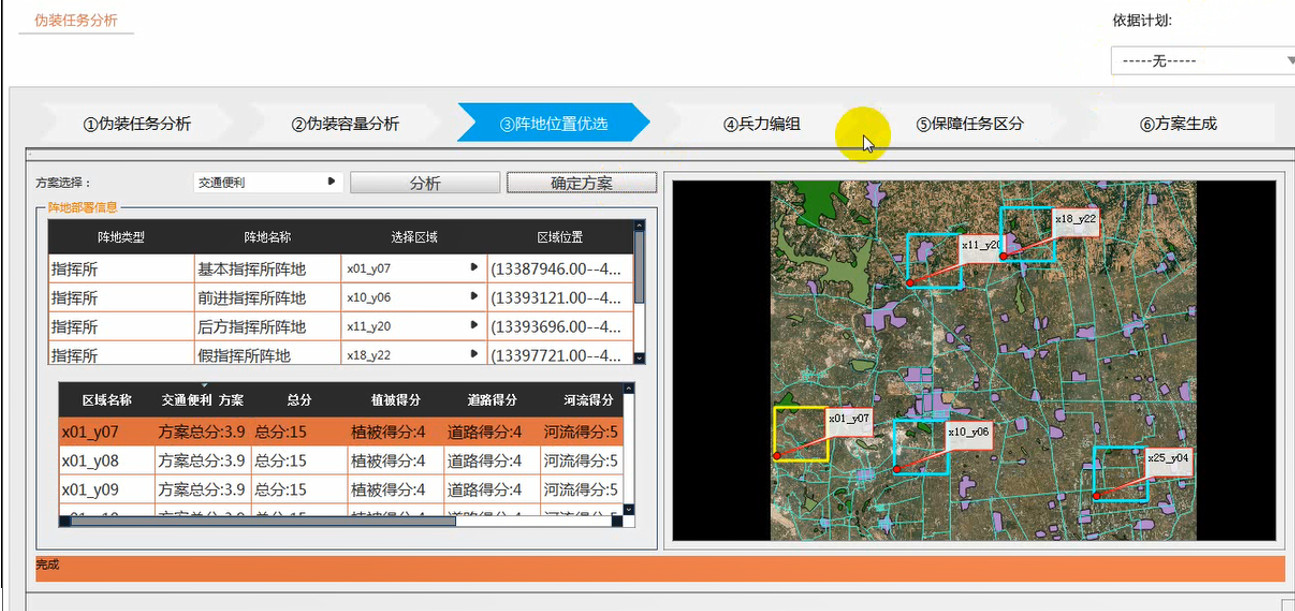The width and height of the screenshot is (1295, 611).
Task: Open region dropdown x01_y07 for 基本指挥所阵地
Action: [414, 269]
